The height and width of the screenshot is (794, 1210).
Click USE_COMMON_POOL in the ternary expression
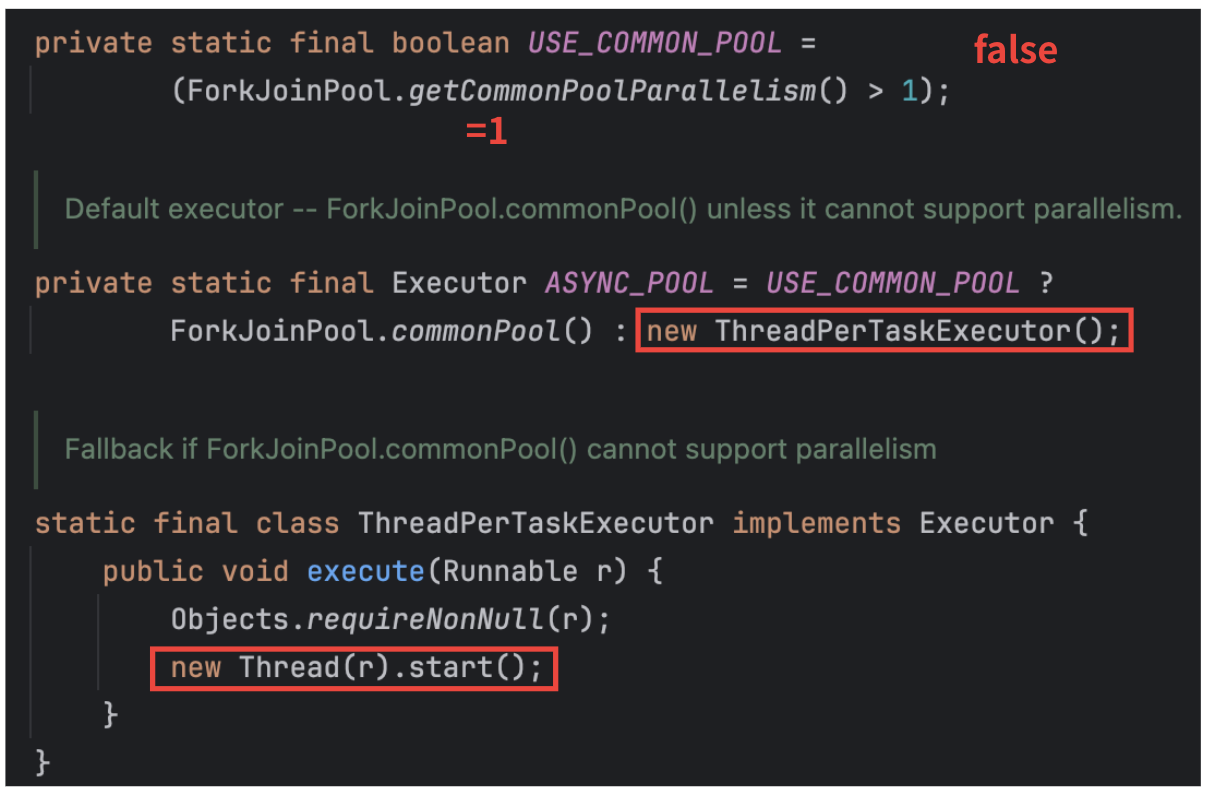[892, 283]
